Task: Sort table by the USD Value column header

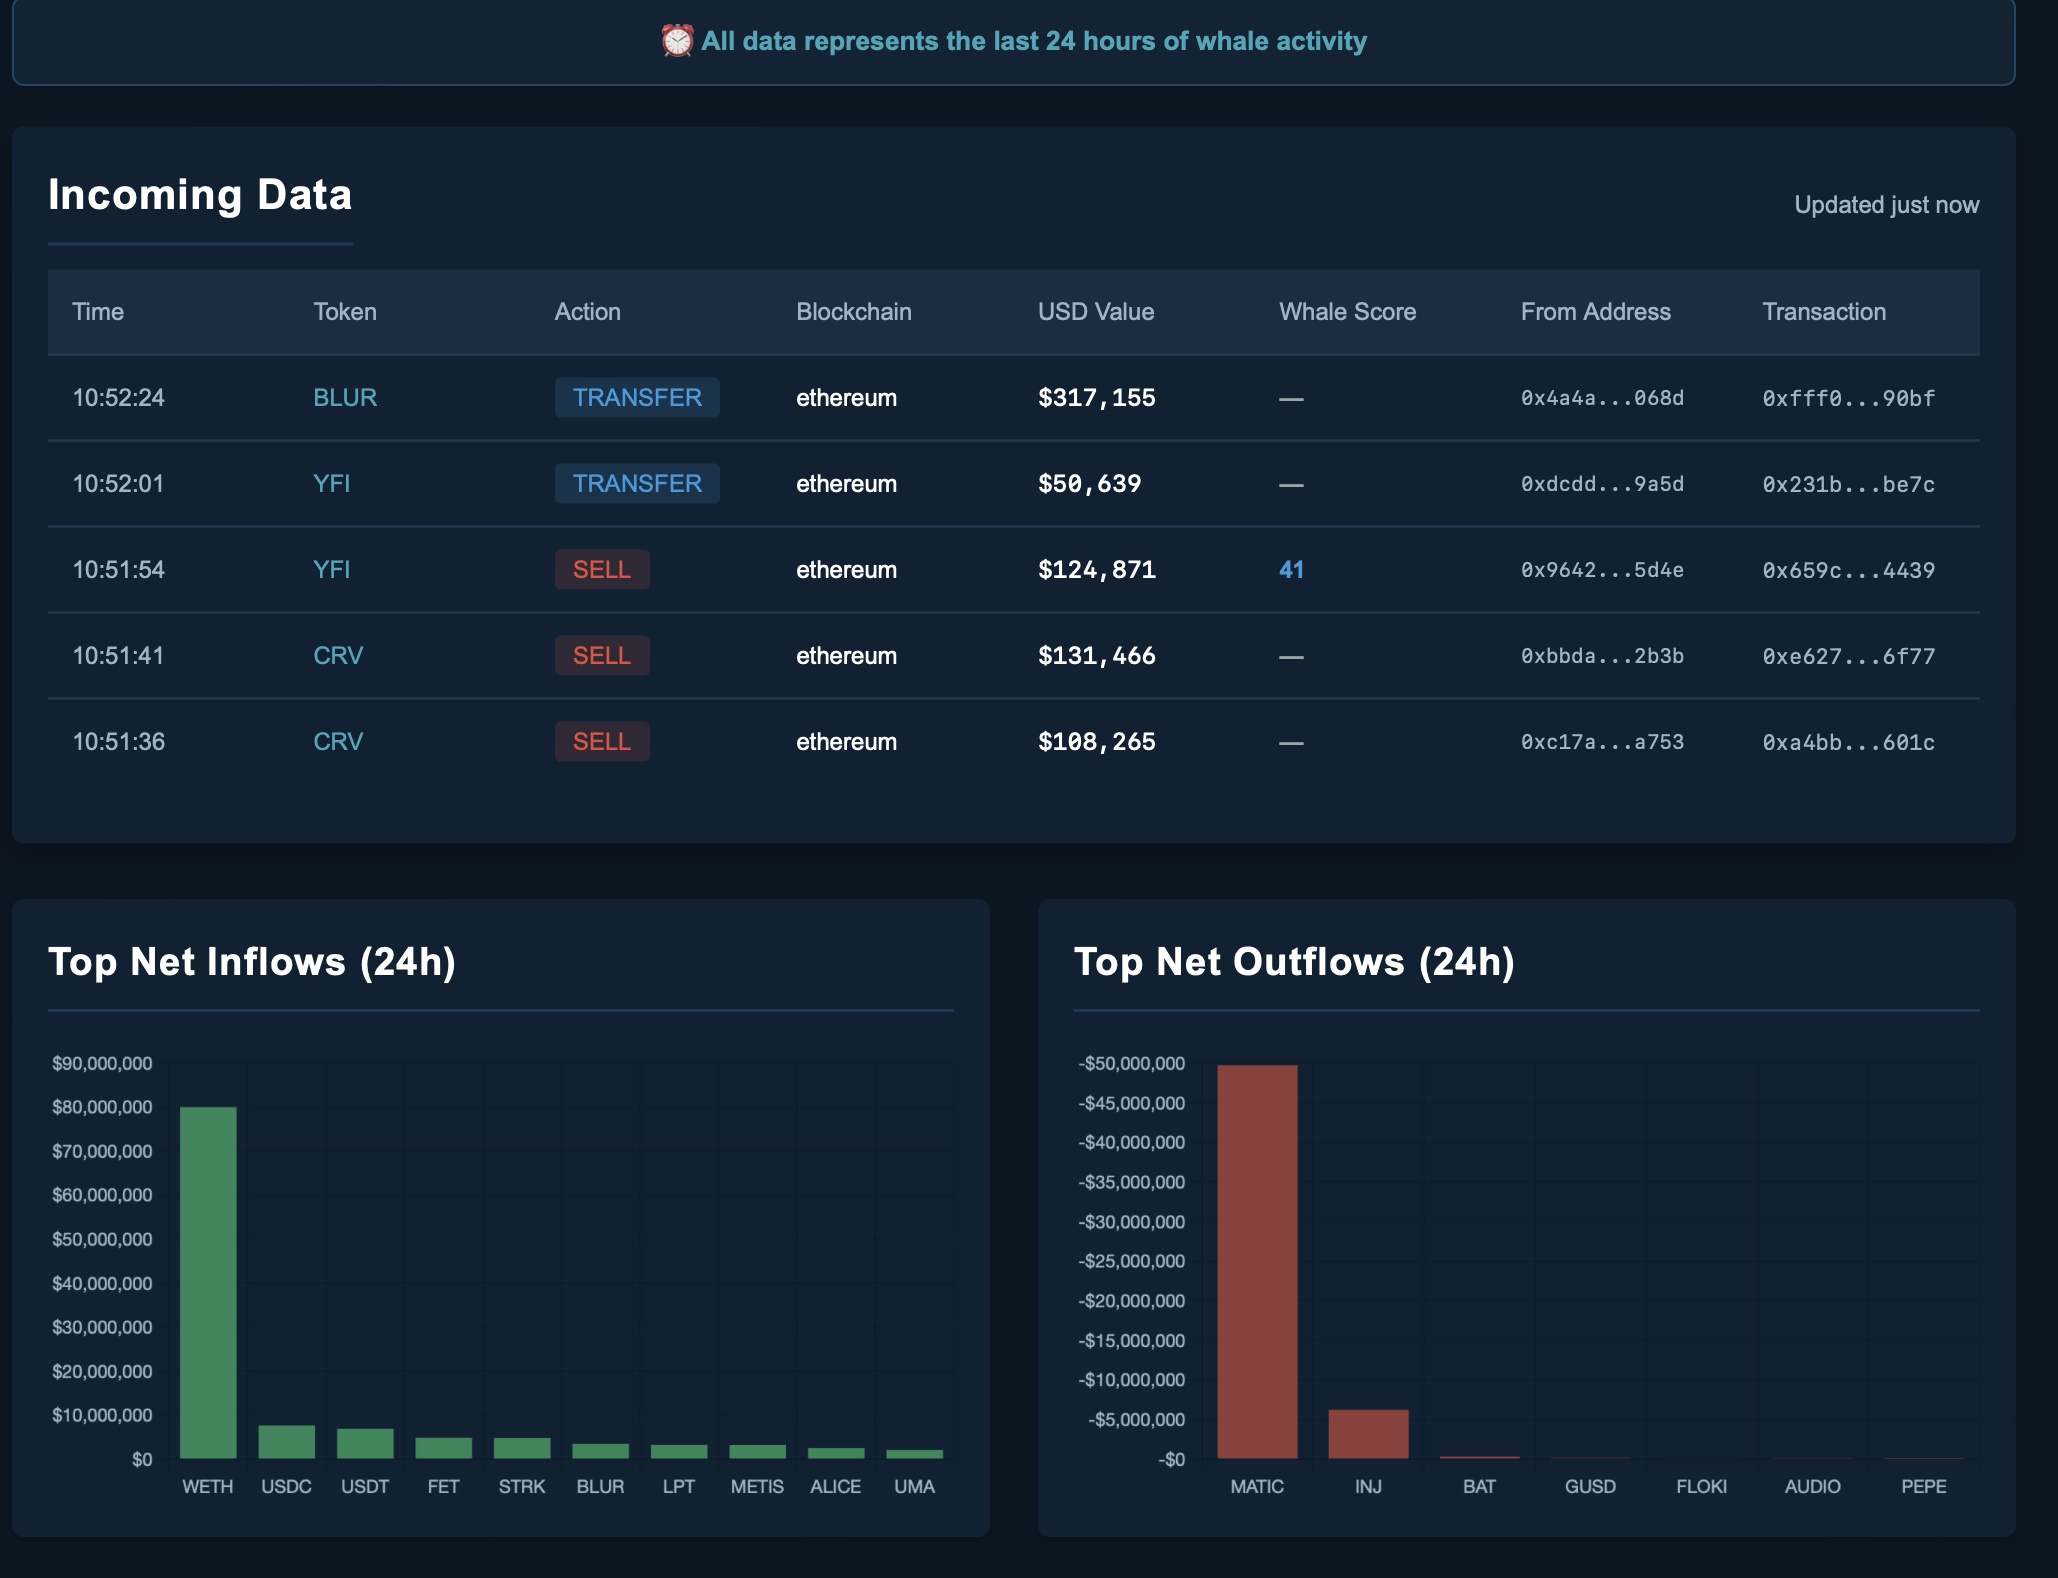Action: (1096, 311)
